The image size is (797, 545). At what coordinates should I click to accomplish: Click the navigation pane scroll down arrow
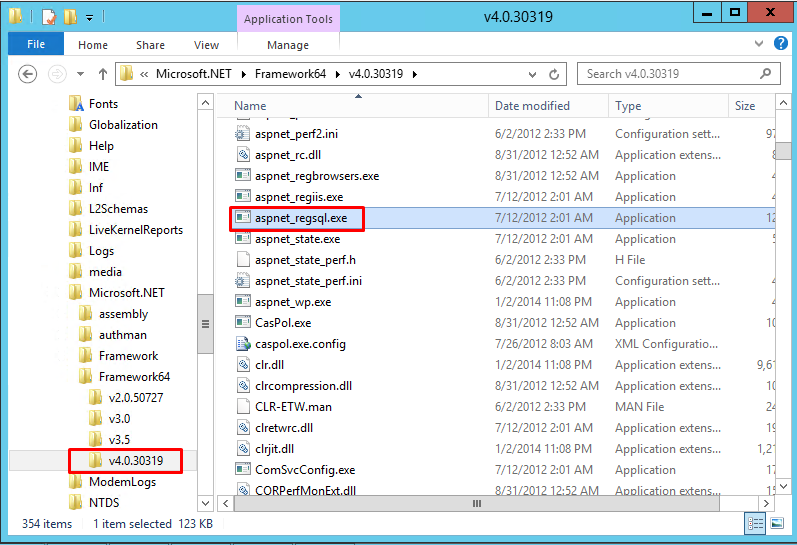click(205, 503)
